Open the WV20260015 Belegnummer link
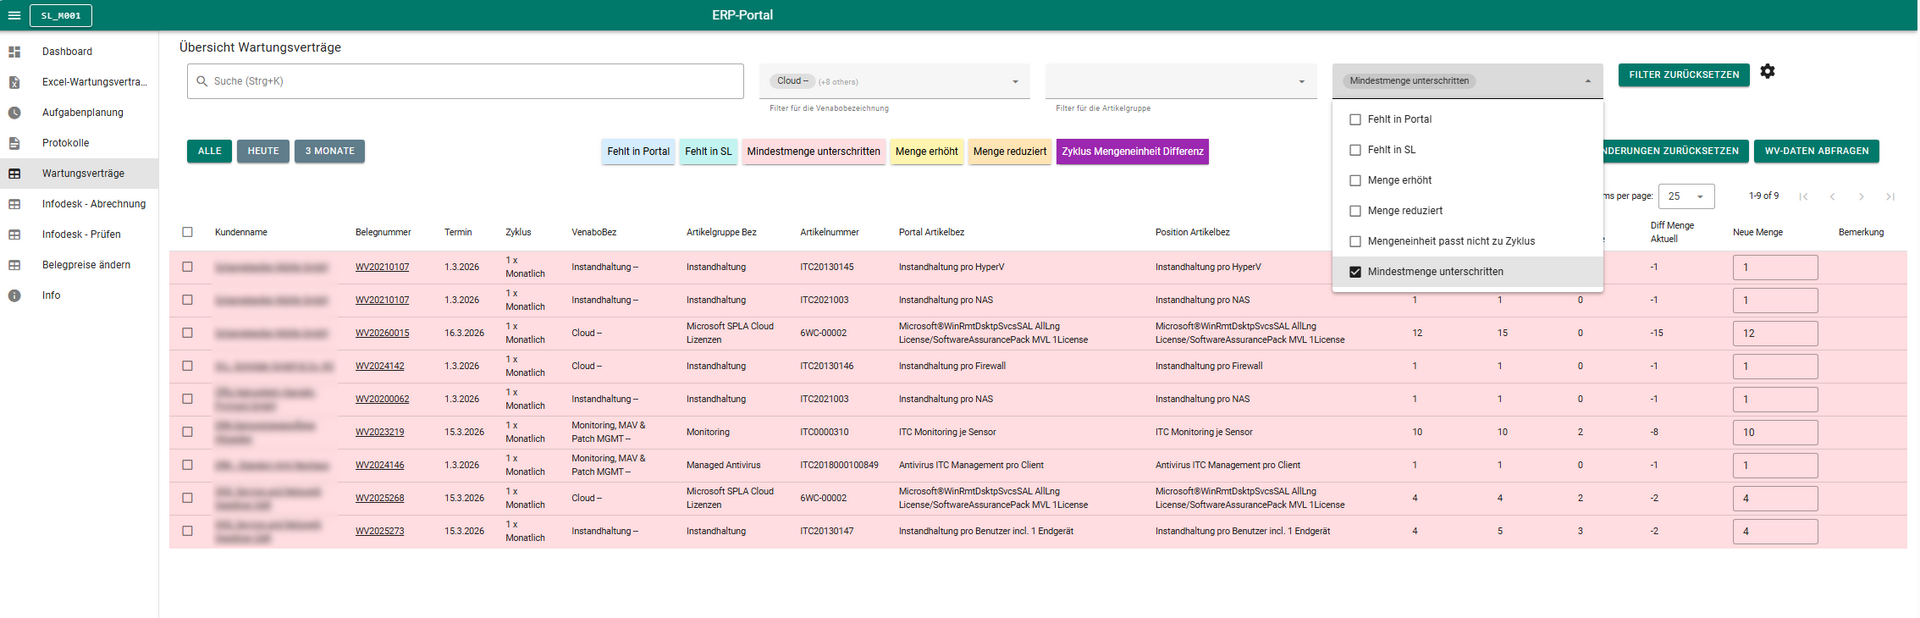 382,333
